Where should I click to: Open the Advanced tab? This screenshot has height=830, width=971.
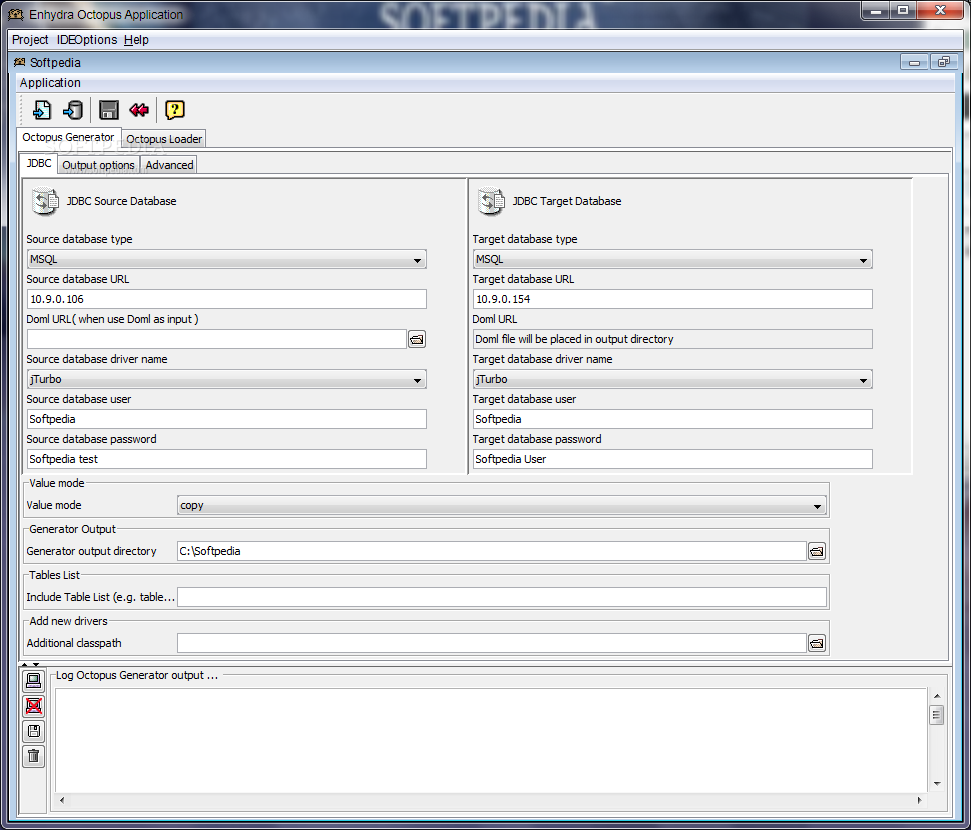coord(169,165)
